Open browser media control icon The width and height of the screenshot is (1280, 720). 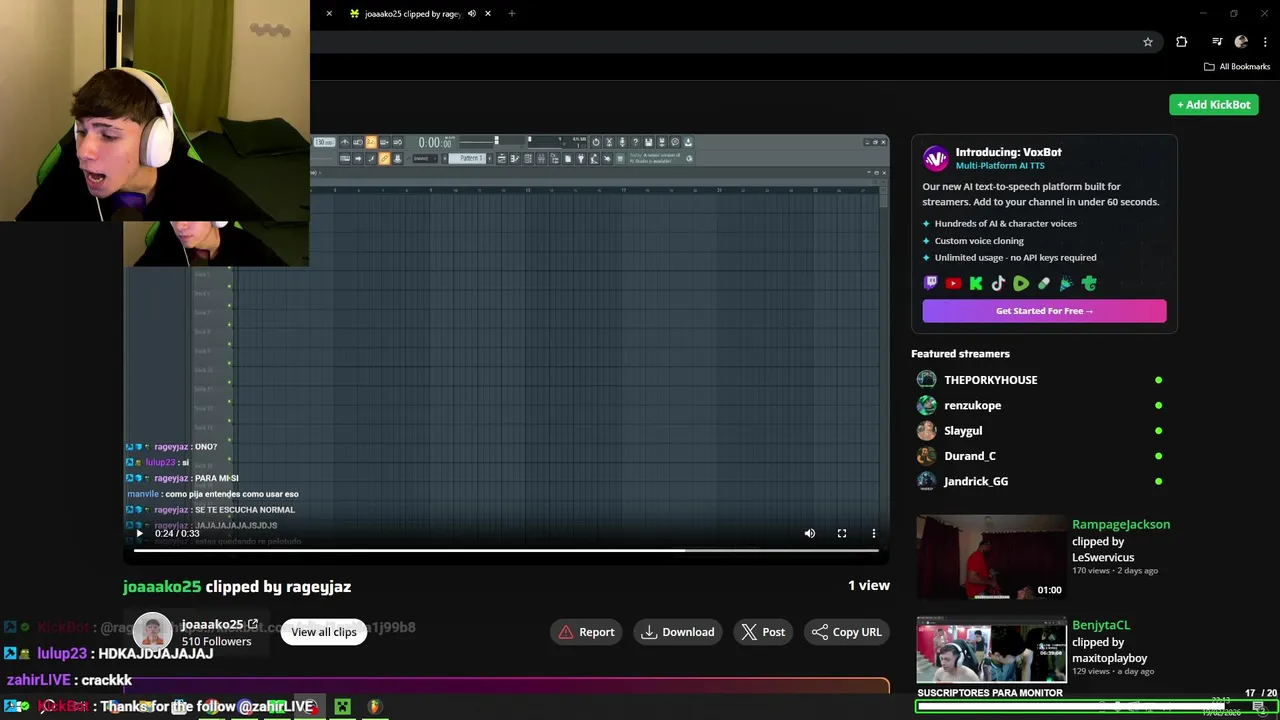(1217, 42)
